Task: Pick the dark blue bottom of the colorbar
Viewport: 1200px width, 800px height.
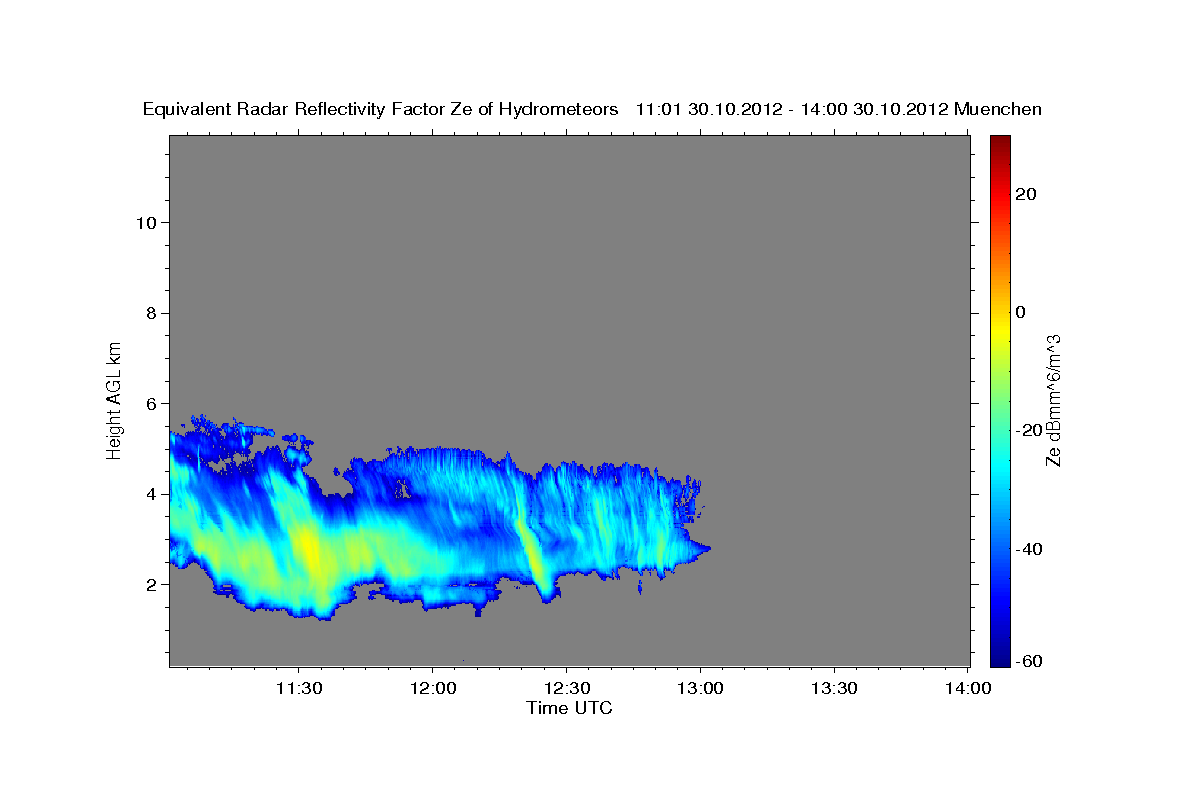Action: pos(1000,658)
